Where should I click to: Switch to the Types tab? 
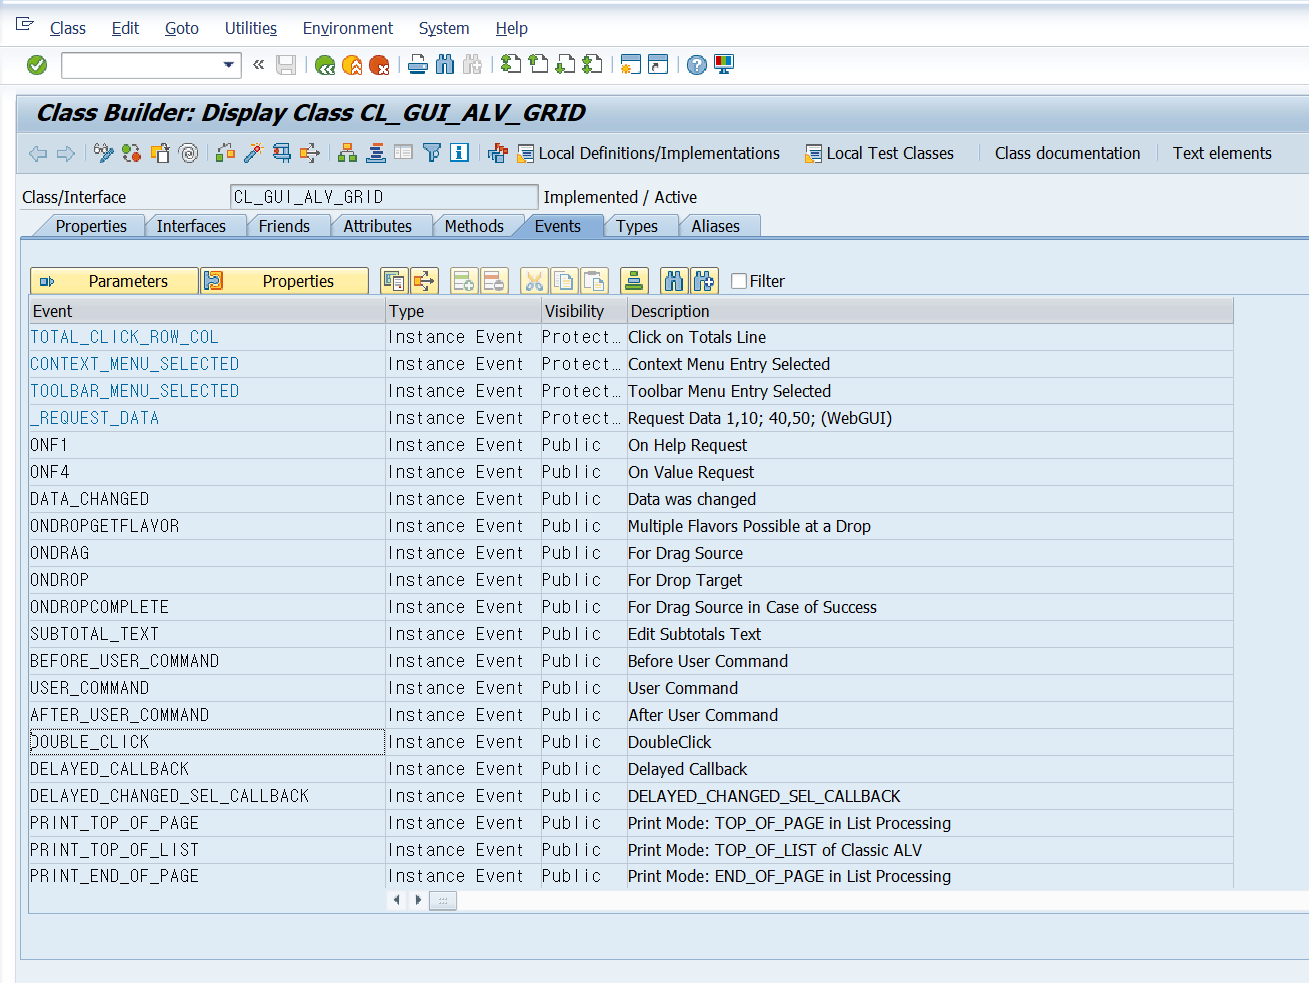pos(637,226)
